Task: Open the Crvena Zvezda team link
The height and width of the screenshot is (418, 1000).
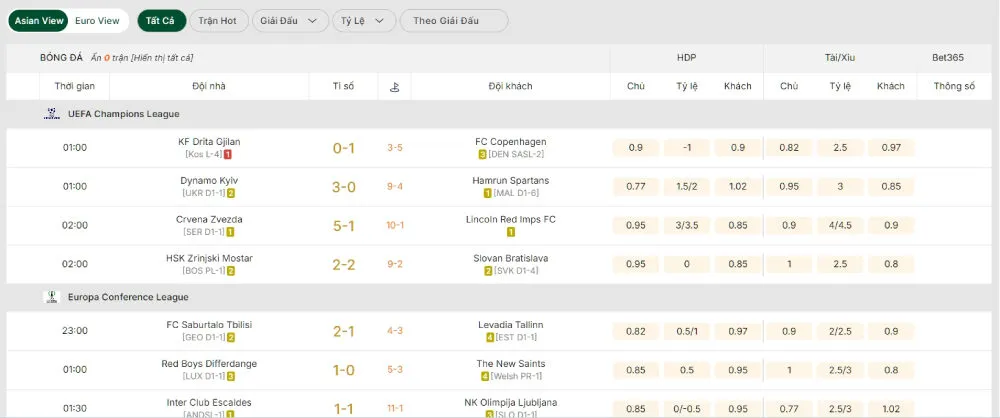Action: point(210,219)
